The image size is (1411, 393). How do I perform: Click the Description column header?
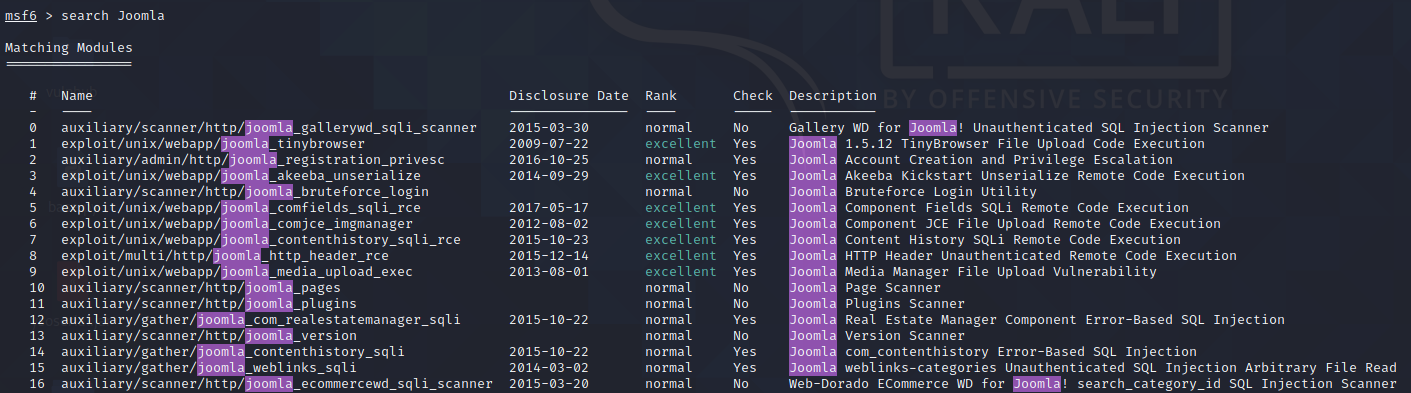click(833, 96)
